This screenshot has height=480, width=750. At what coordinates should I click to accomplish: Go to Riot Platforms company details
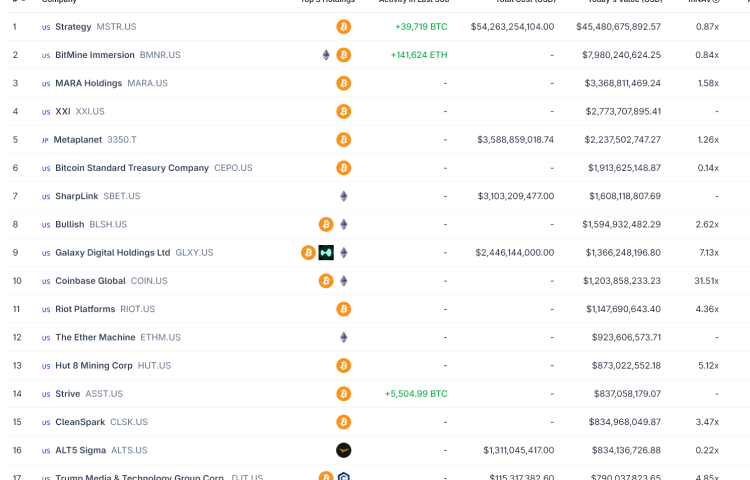coord(85,309)
